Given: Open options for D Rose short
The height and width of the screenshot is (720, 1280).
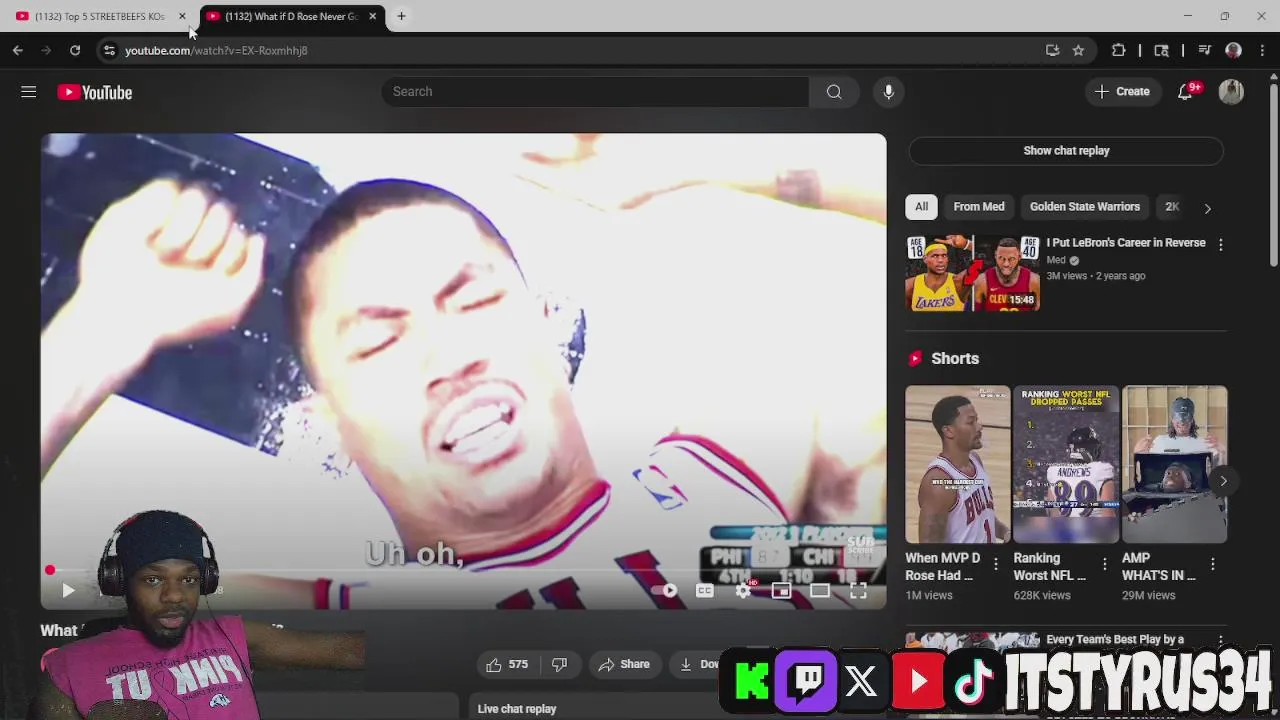Looking at the screenshot, I should pos(995,565).
